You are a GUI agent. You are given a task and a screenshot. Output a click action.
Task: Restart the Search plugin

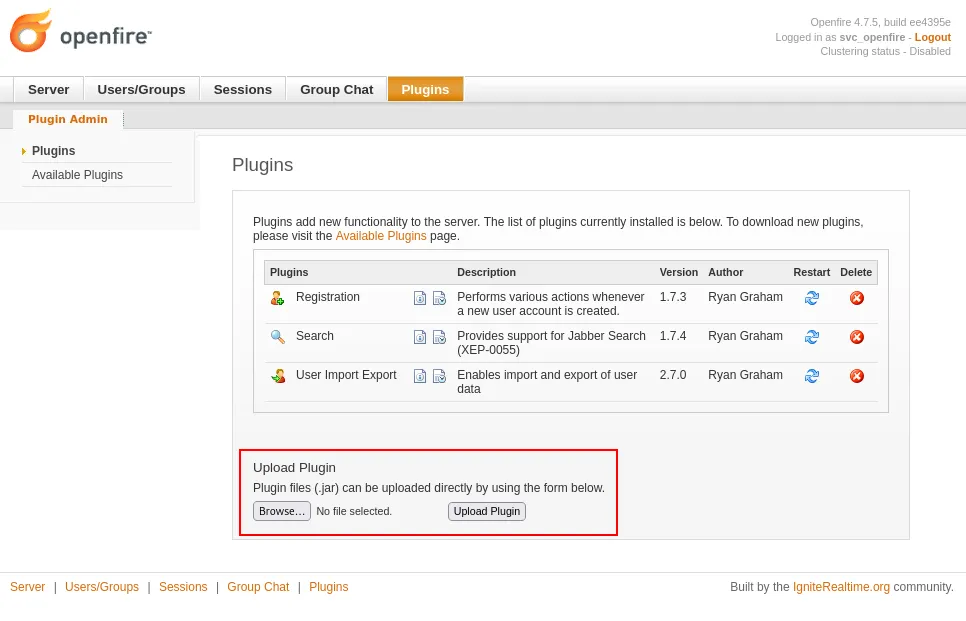pyautogui.click(x=811, y=337)
